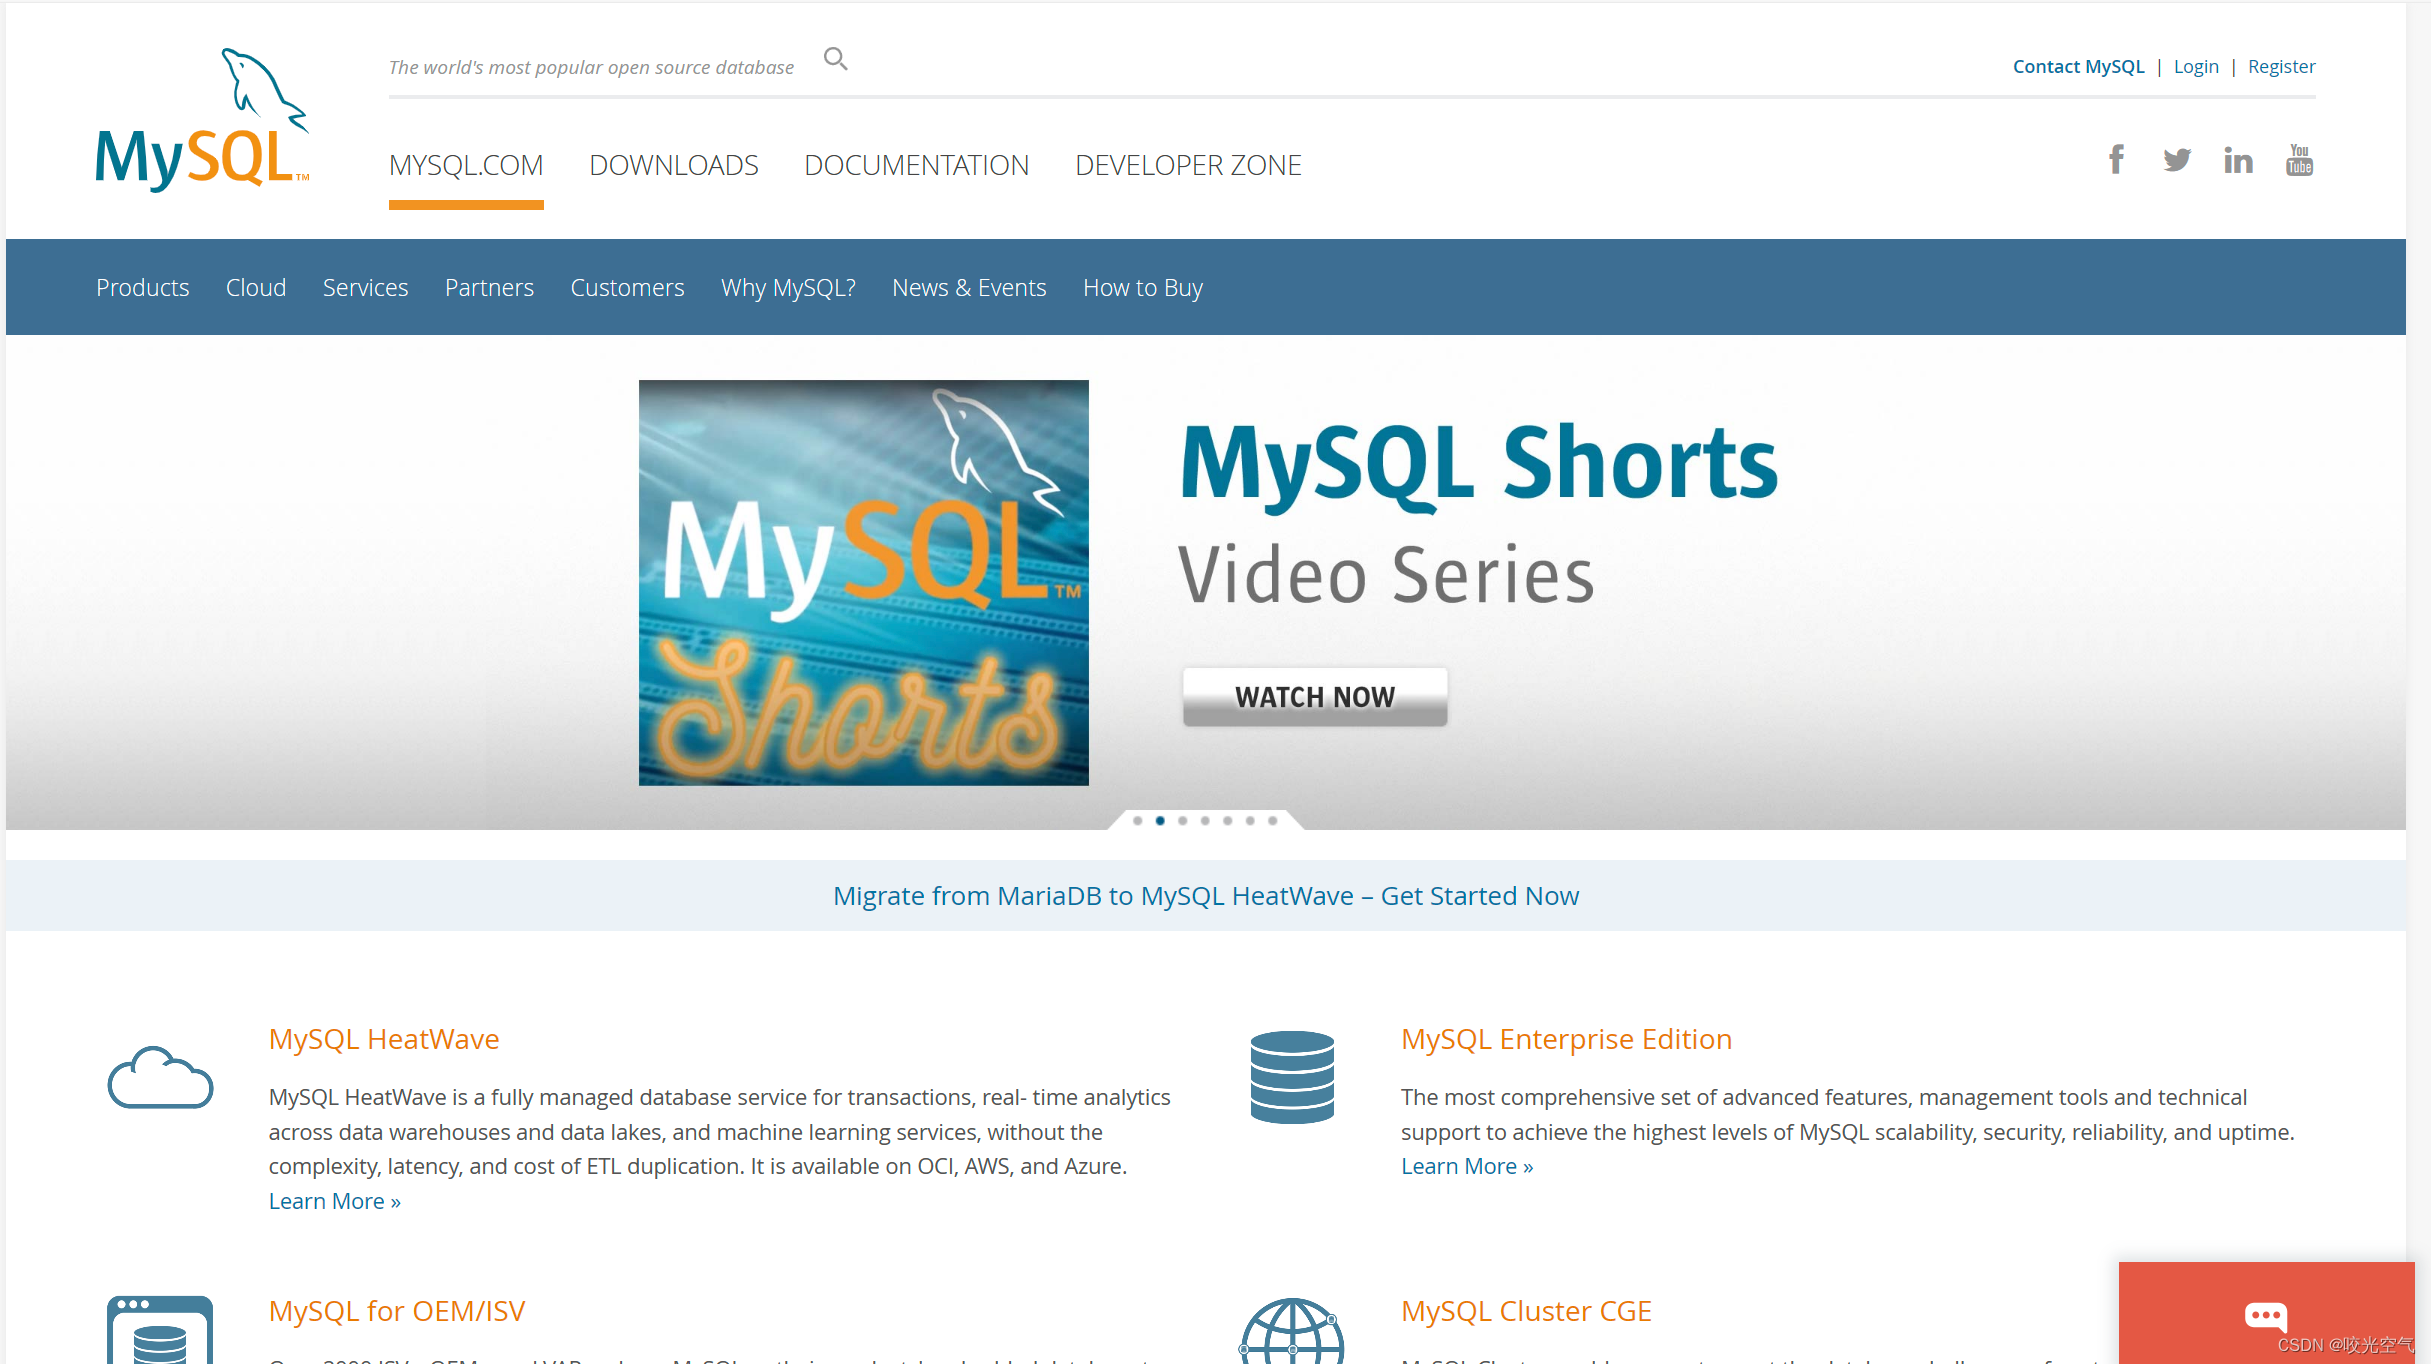Click the Login link
The image size is (2431, 1364).
click(2196, 66)
